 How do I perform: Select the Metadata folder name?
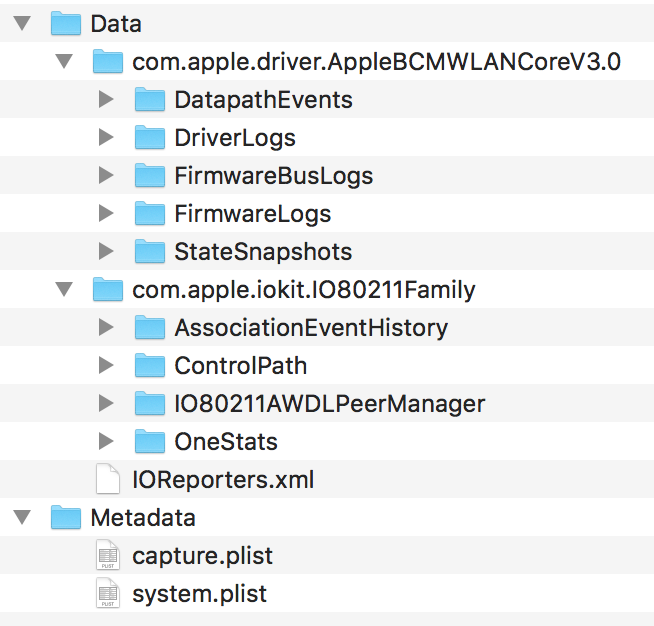(x=143, y=518)
